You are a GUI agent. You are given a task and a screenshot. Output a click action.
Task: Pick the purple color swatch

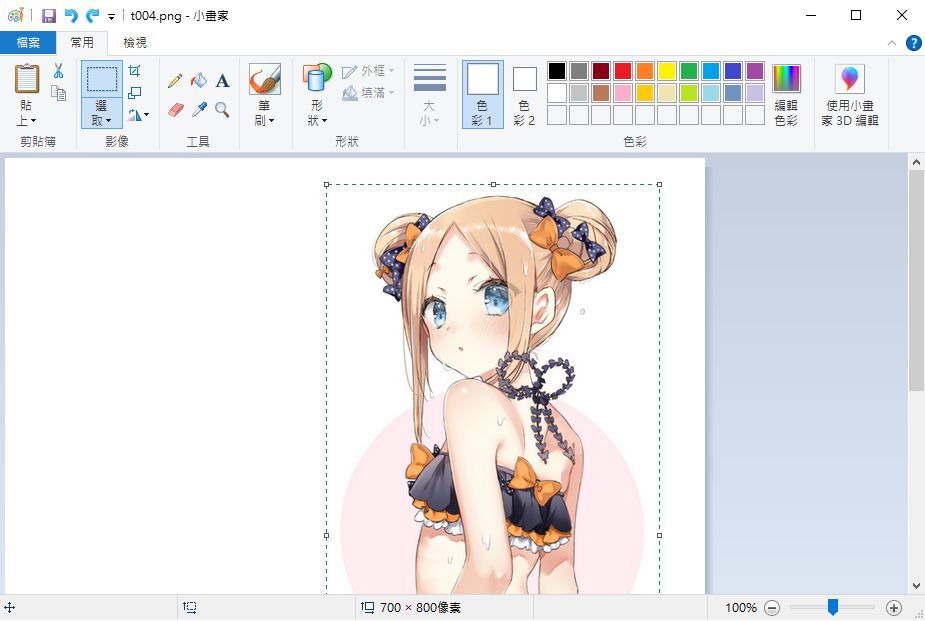(x=755, y=71)
